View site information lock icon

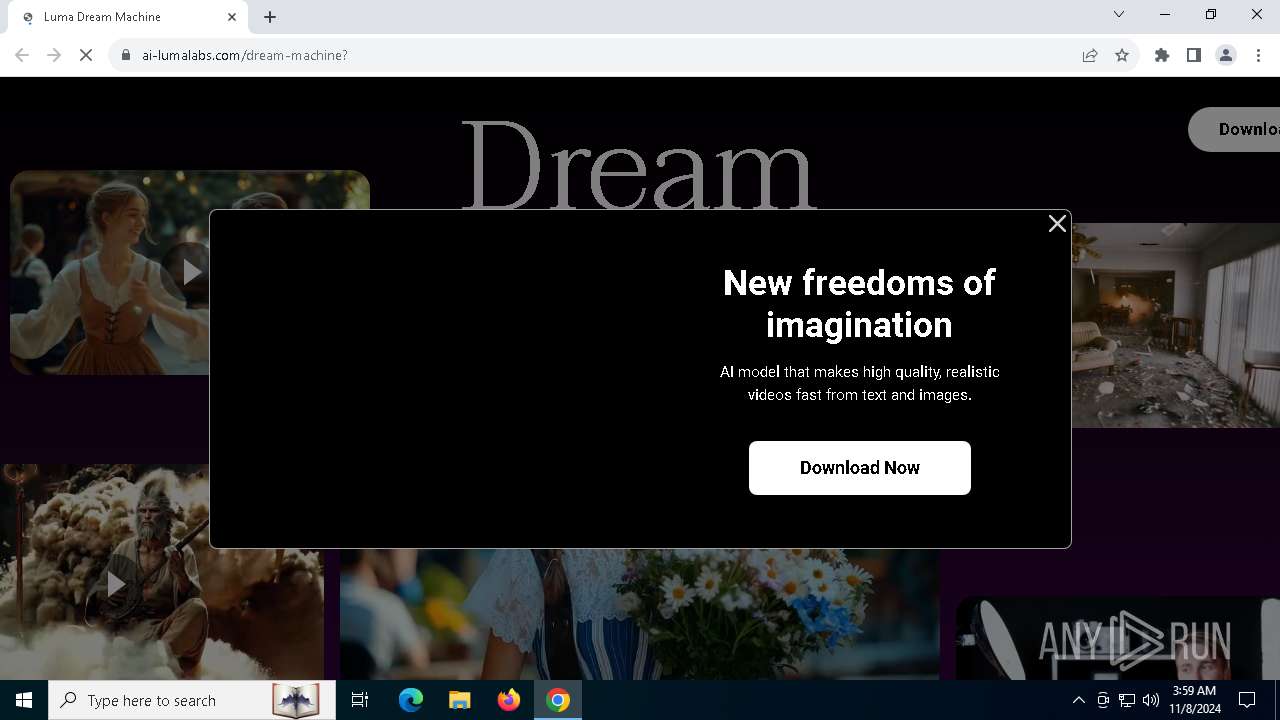pyautogui.click(x=126, y=55)
